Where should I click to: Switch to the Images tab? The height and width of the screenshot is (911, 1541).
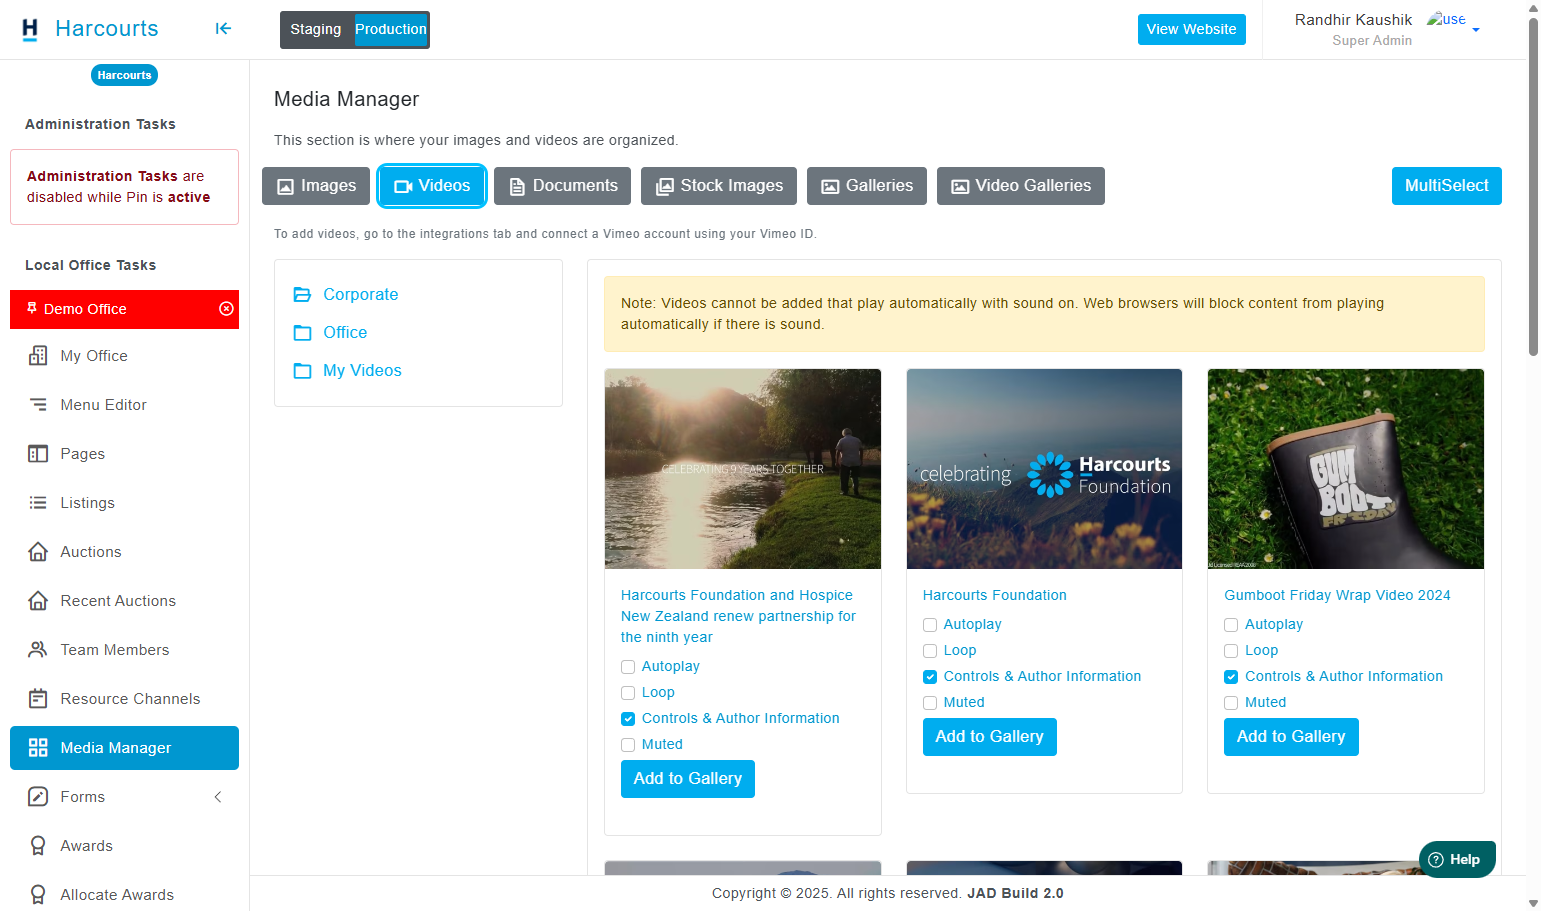pos(316,186)
